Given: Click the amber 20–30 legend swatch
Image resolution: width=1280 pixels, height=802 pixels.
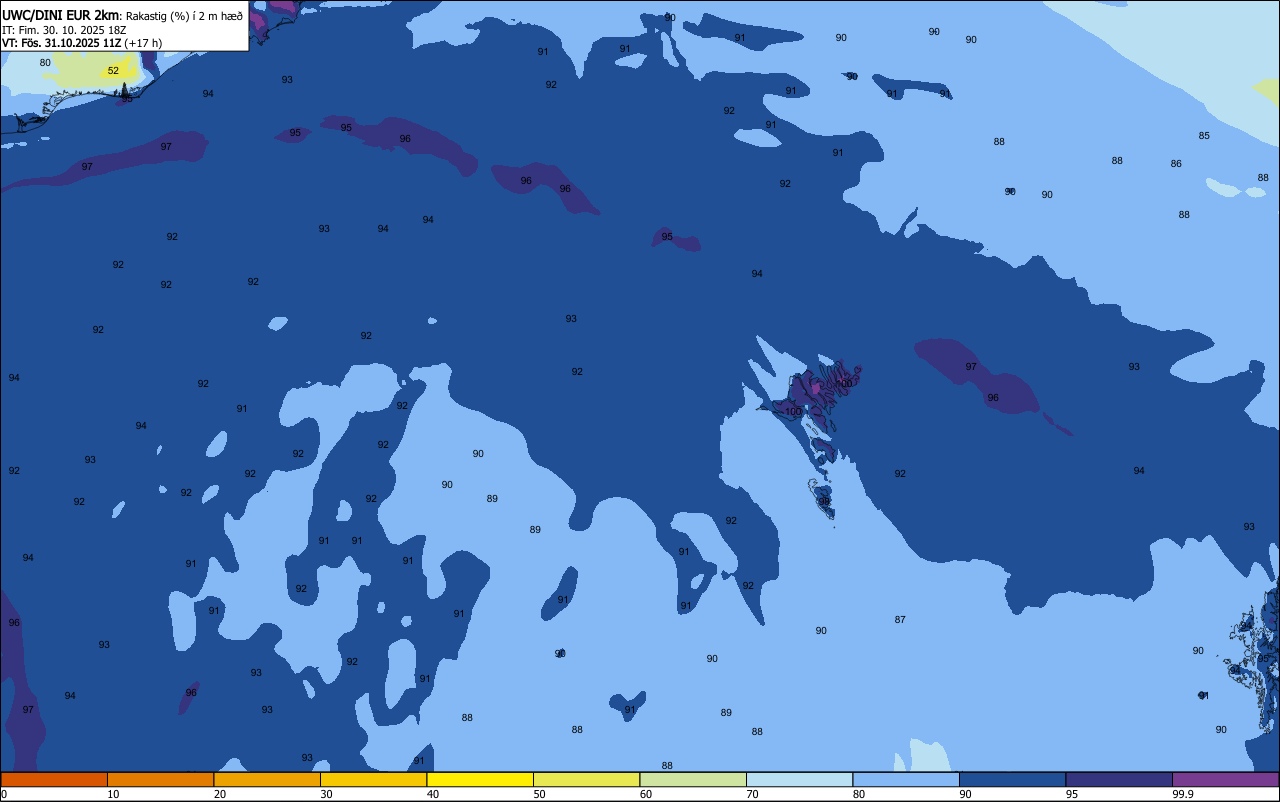Looking at the screenshot, I should pyautogui.click(x=267, y=779).
